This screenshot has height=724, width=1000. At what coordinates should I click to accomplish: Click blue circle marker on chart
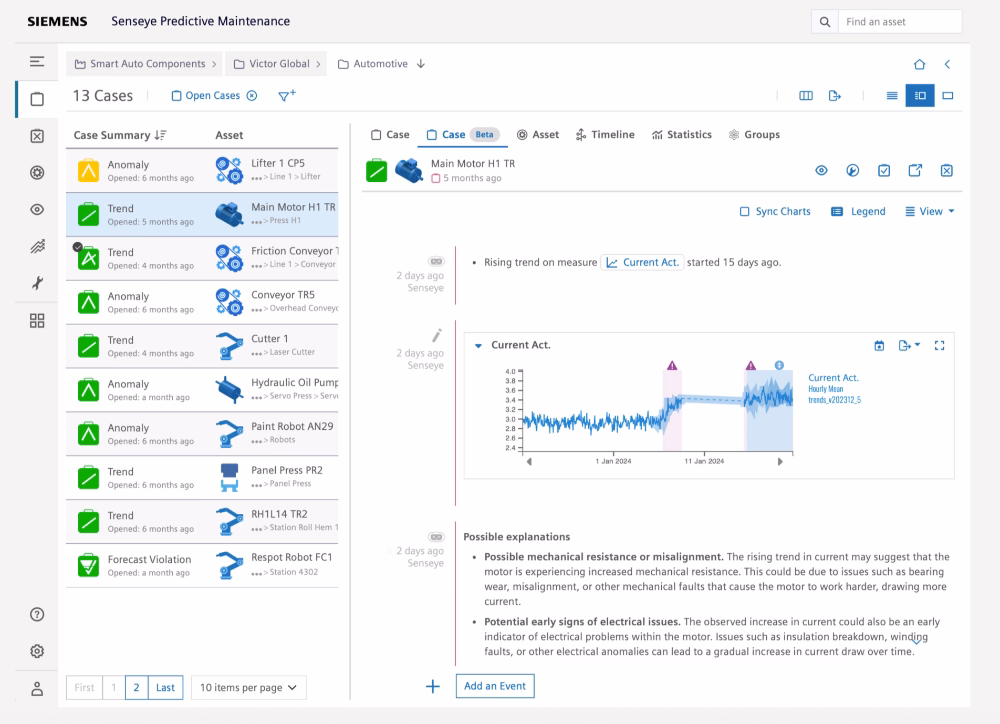[779, 366]
